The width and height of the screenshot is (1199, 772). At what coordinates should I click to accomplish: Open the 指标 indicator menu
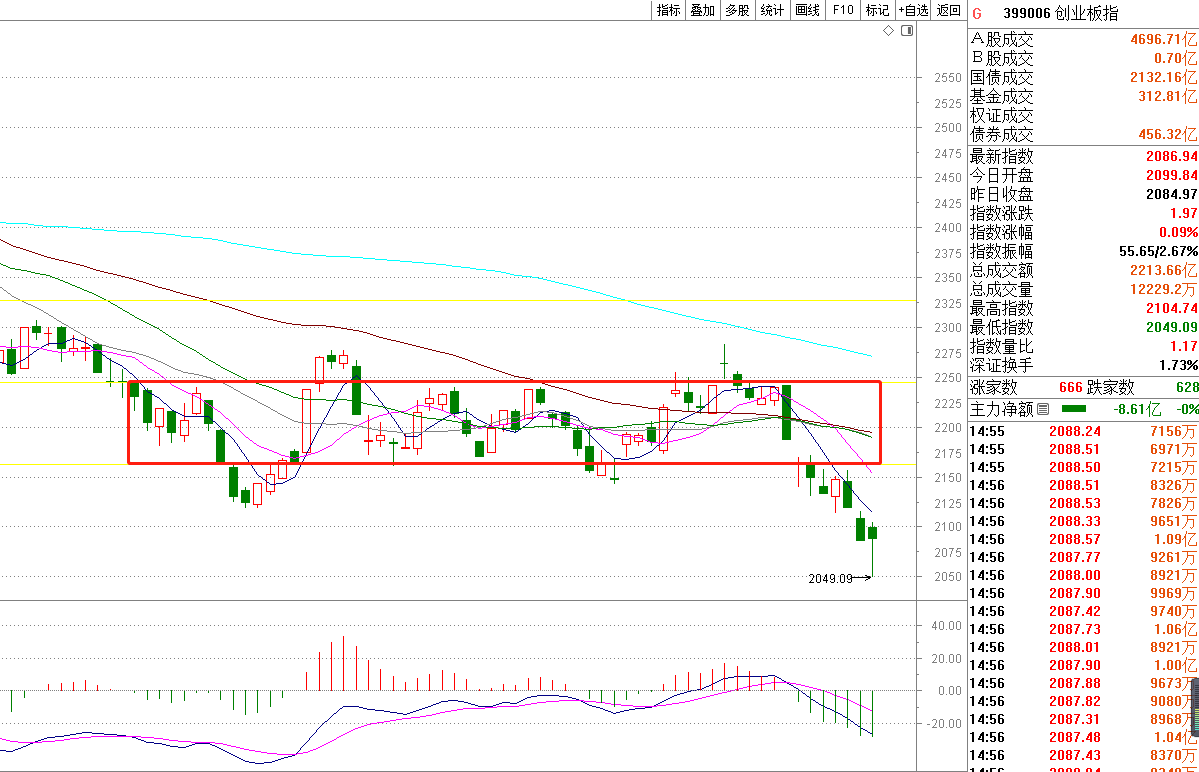pyautogui.click(x=668, y=10)
